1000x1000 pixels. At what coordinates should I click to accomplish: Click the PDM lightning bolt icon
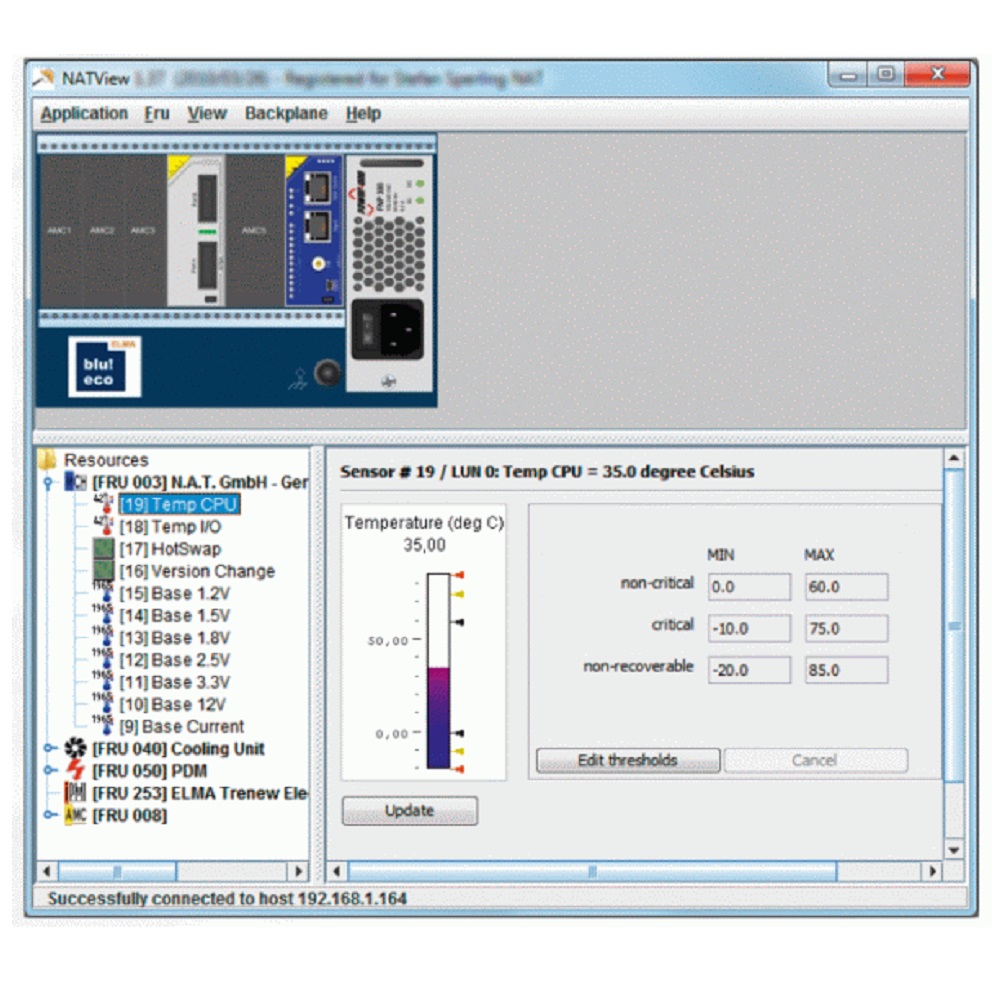click(76, 771)
